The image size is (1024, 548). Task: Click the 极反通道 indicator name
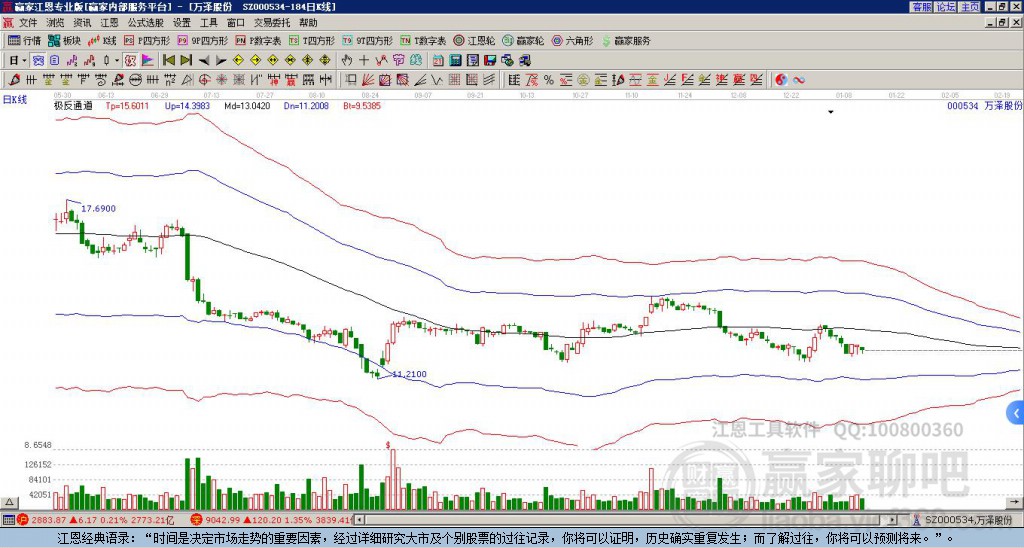[x=73, y=105]
